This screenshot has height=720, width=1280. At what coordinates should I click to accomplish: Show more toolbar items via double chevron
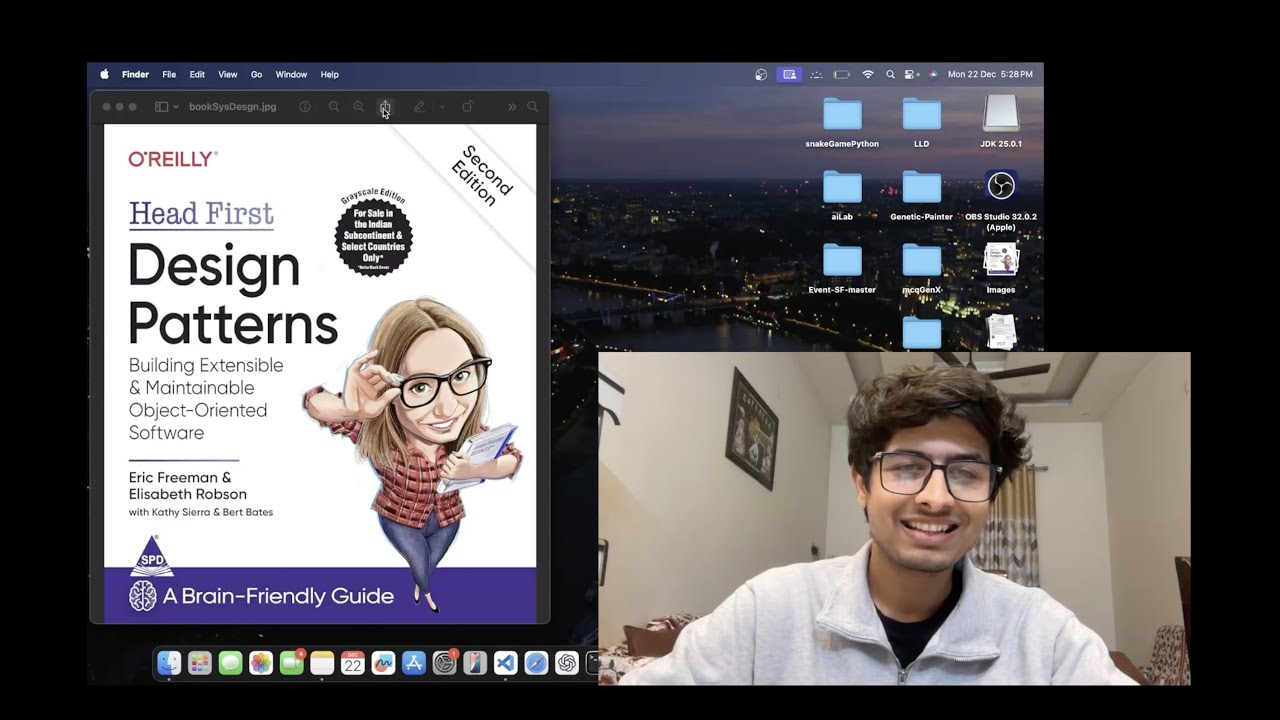(512, 106)
